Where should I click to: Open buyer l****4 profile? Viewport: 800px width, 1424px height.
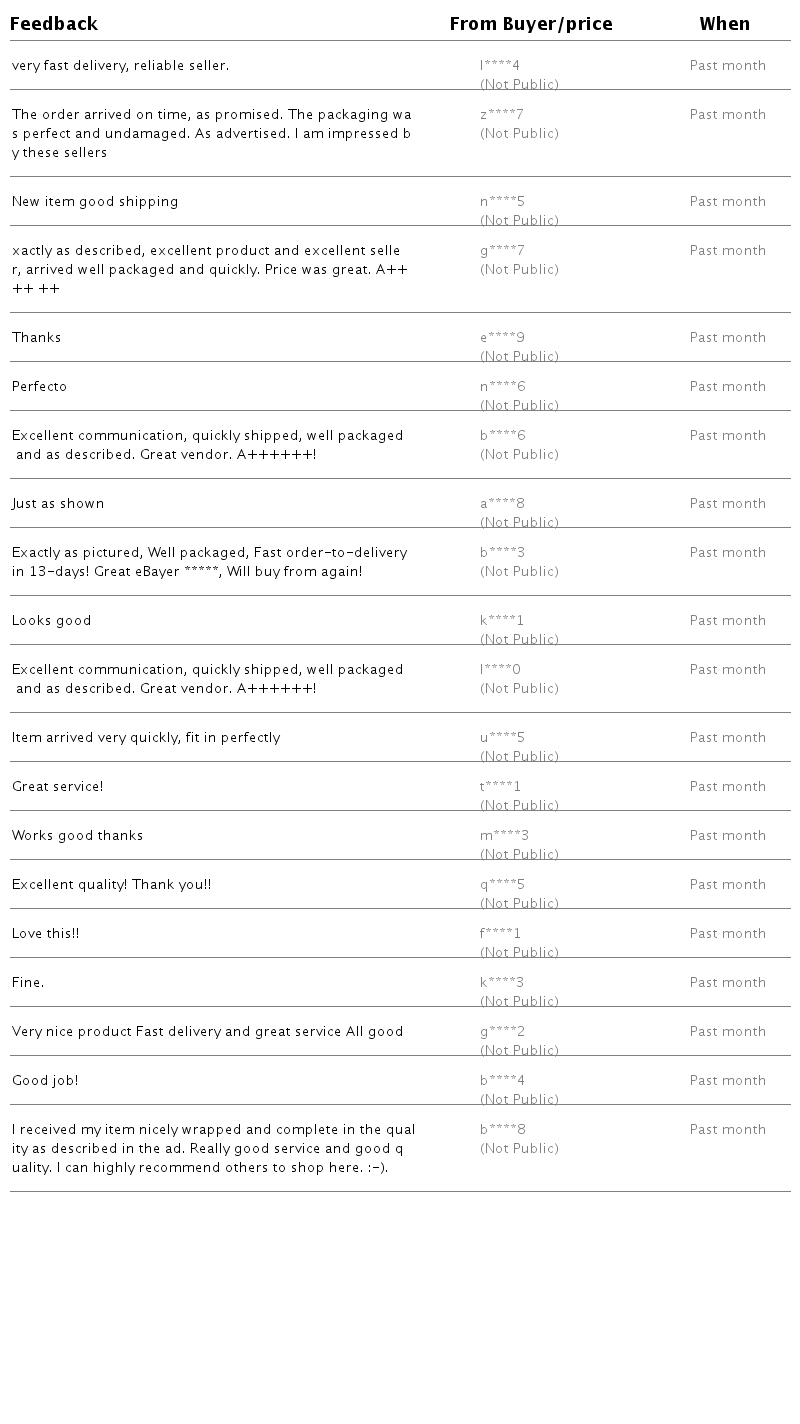click(500, 66)
